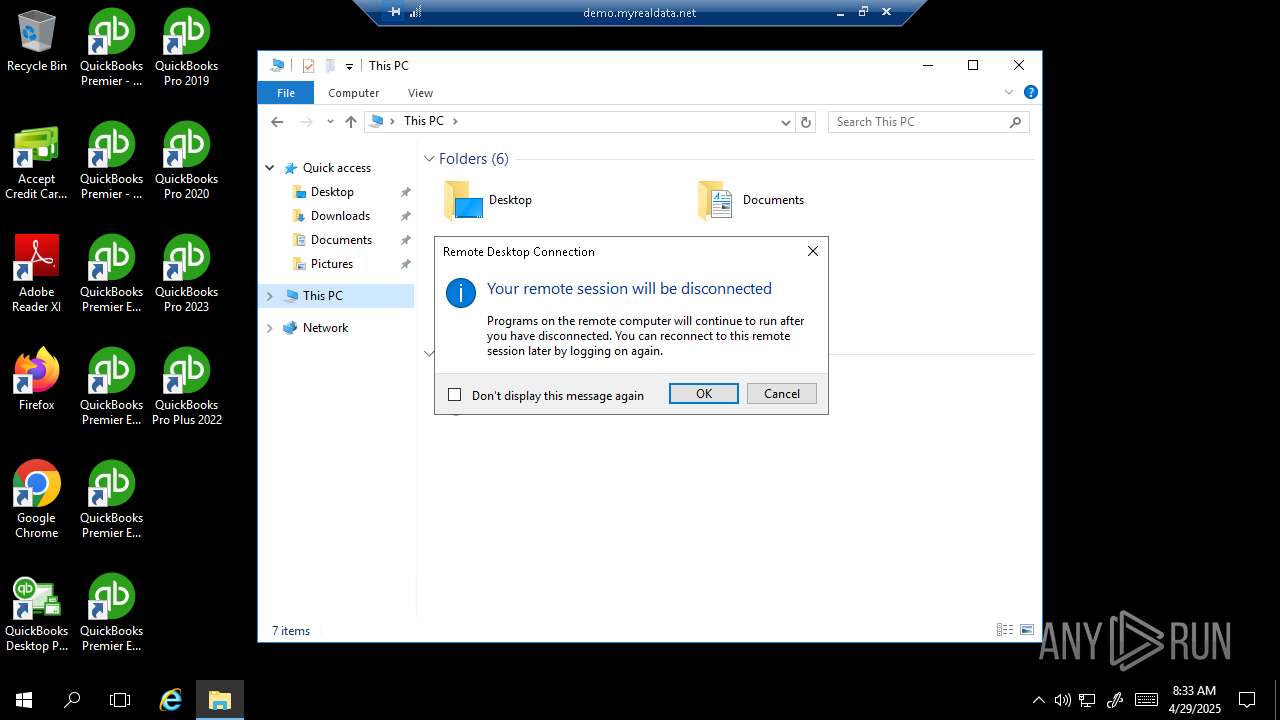Open the QuickBooks Desktop P... icon
Viewport: 1280px width, 720px height.
click(x=37, y=613)
